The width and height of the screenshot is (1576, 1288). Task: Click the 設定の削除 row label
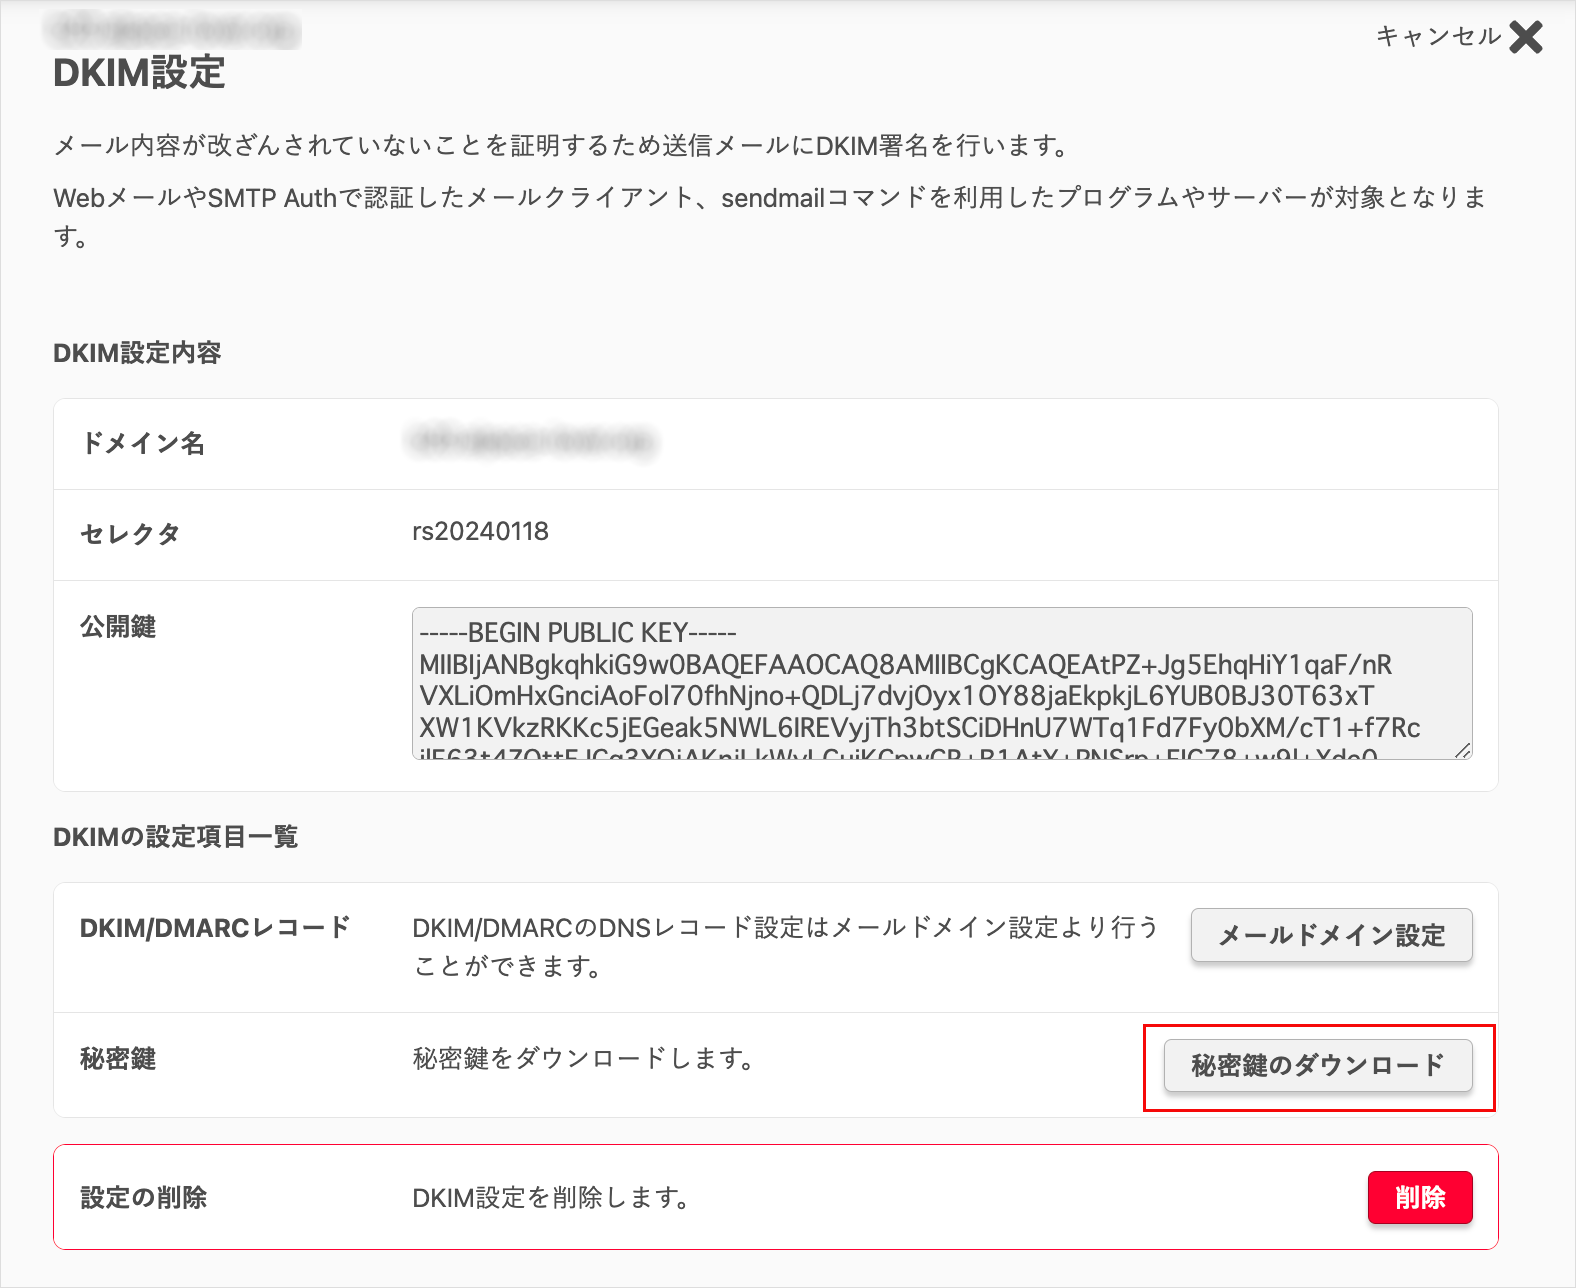pos(143,1198)
